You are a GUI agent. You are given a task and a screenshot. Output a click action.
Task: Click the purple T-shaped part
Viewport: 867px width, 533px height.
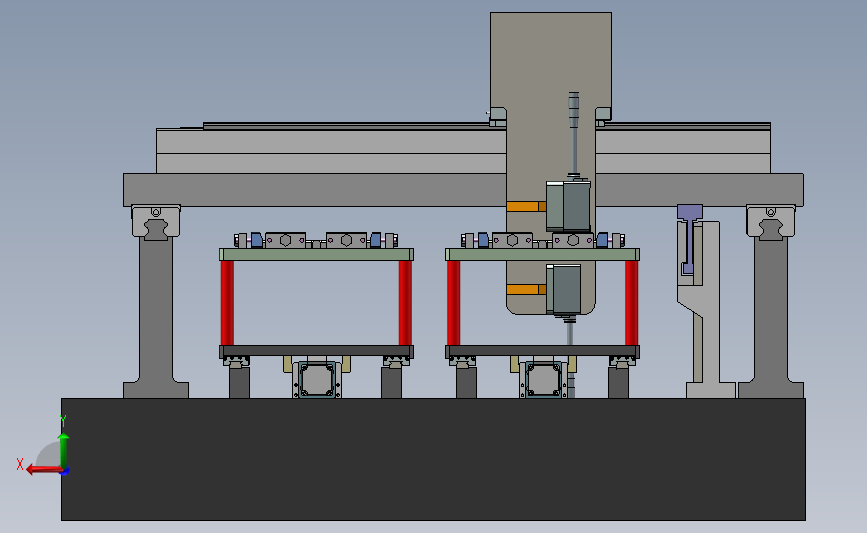coord(689,239)
